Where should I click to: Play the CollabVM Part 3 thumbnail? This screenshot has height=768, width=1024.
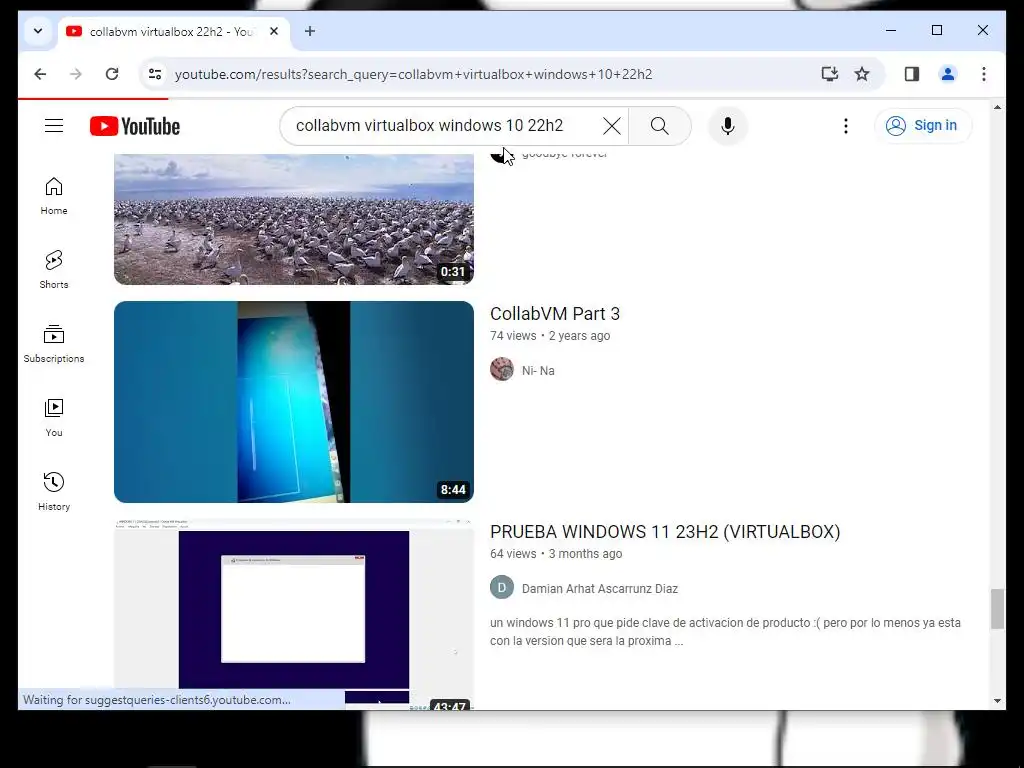294,402
